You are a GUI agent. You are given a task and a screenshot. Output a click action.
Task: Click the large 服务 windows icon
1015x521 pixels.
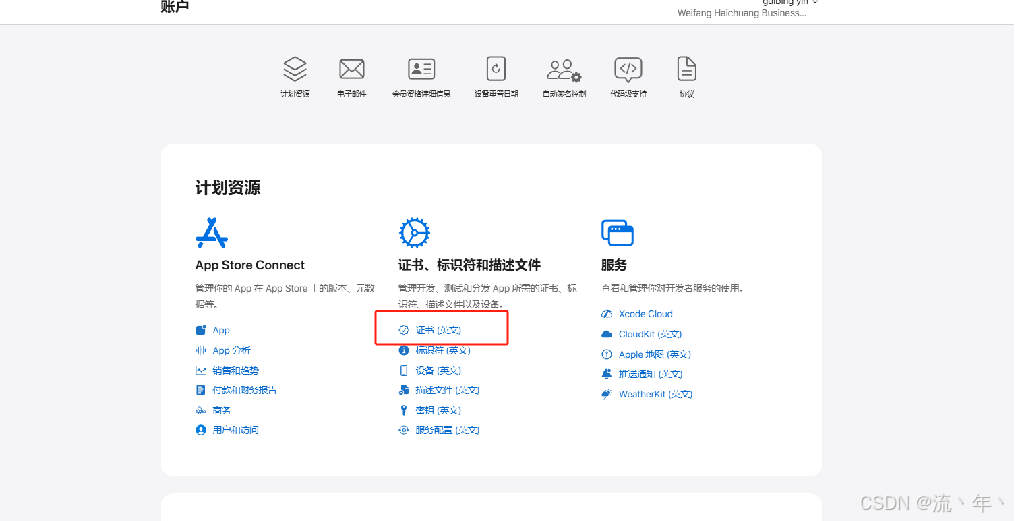(617, 233)
